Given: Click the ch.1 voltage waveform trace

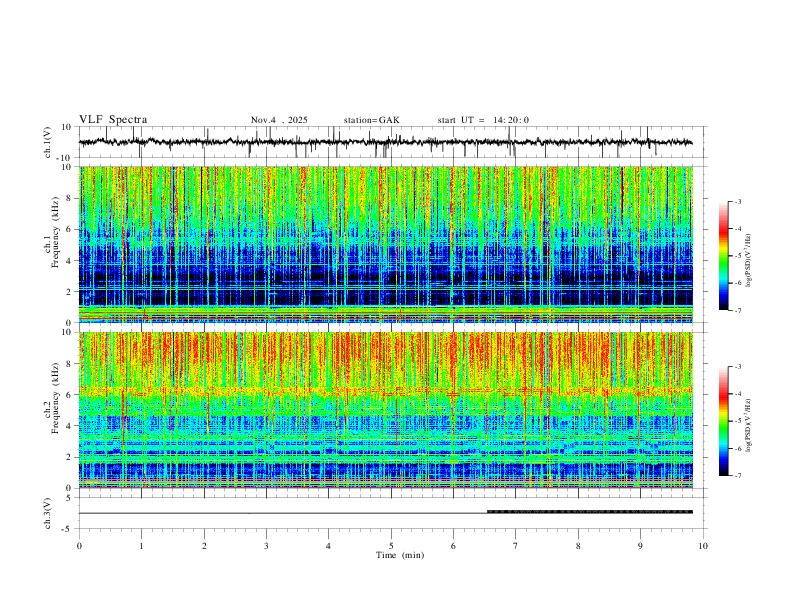Looking at the screenshot, I should tap(385, 142).
